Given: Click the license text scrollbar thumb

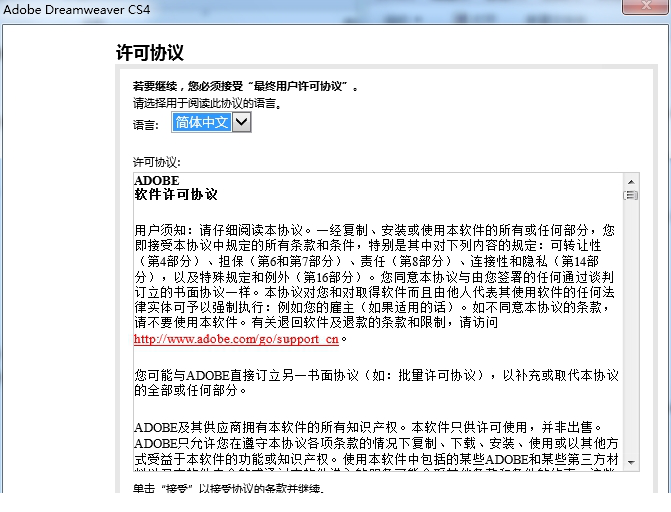Looking at the screenshot, I should click(x=631, y=195).
